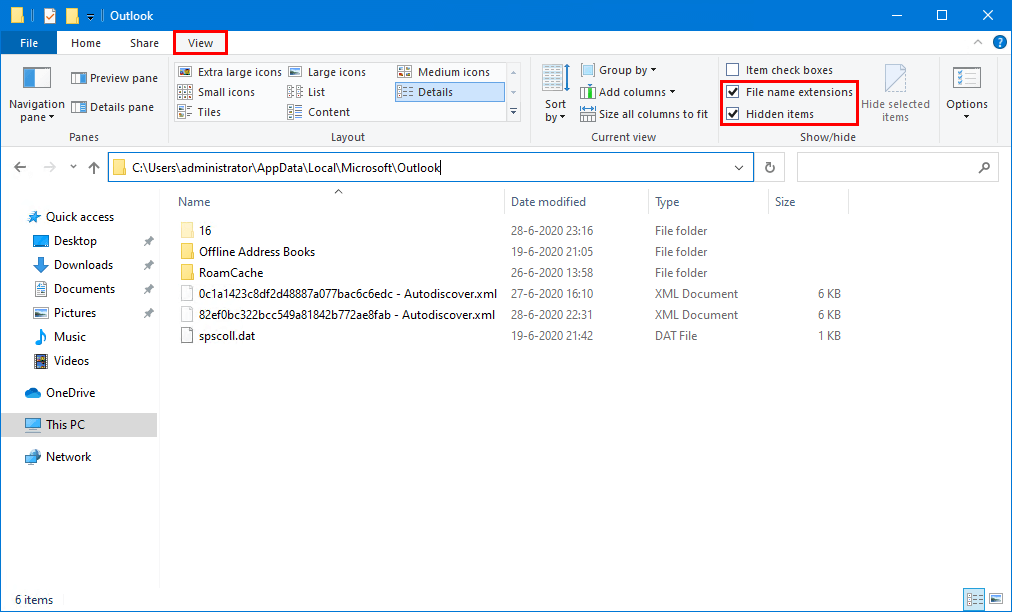Select List layout
Image resolution: width=1012 pixels, height=612 pixels.
point(307,92)
